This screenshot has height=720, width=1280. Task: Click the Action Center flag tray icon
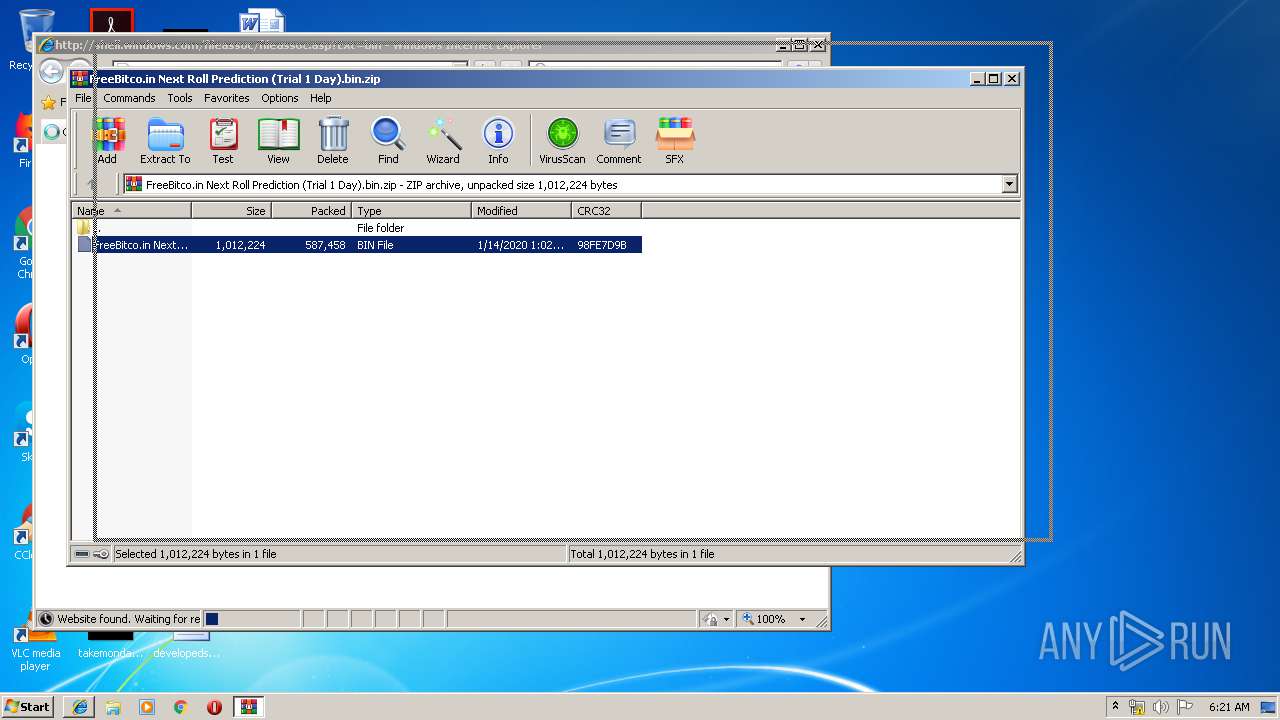click(x=1185, y=707)
